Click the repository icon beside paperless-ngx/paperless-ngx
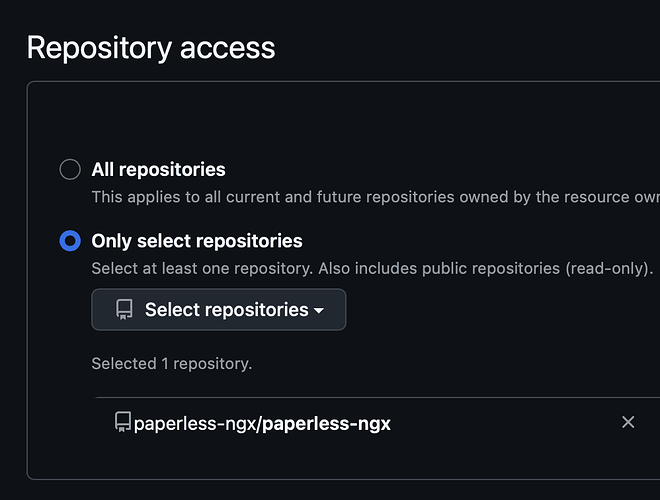660x500 pixels. pos(123,422)
